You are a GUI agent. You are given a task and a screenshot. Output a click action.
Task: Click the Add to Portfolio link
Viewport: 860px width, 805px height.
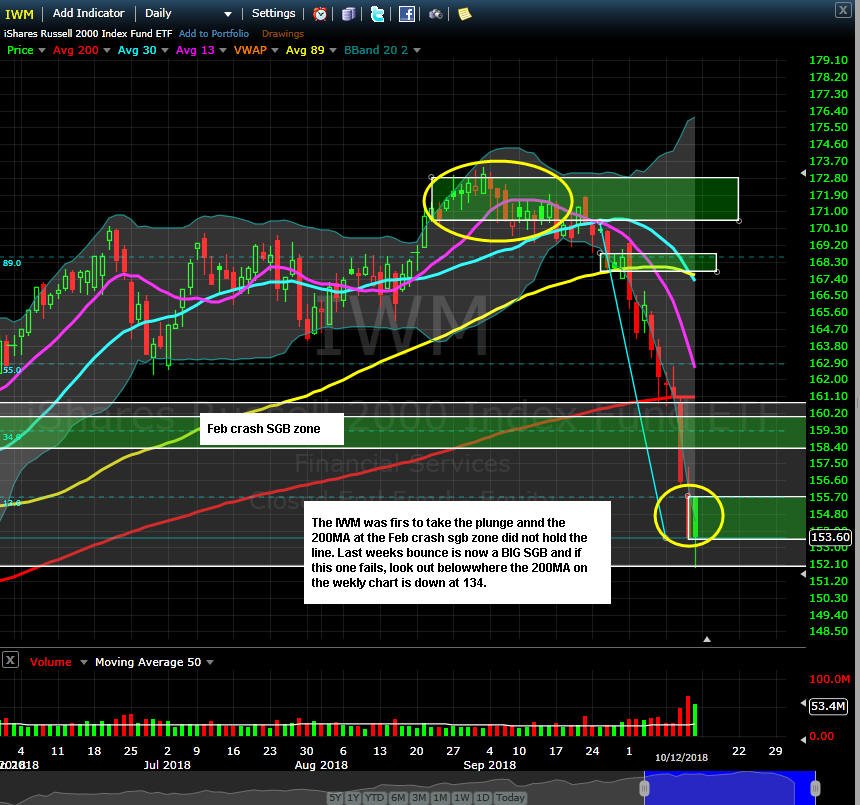click(x=214, y=33)
